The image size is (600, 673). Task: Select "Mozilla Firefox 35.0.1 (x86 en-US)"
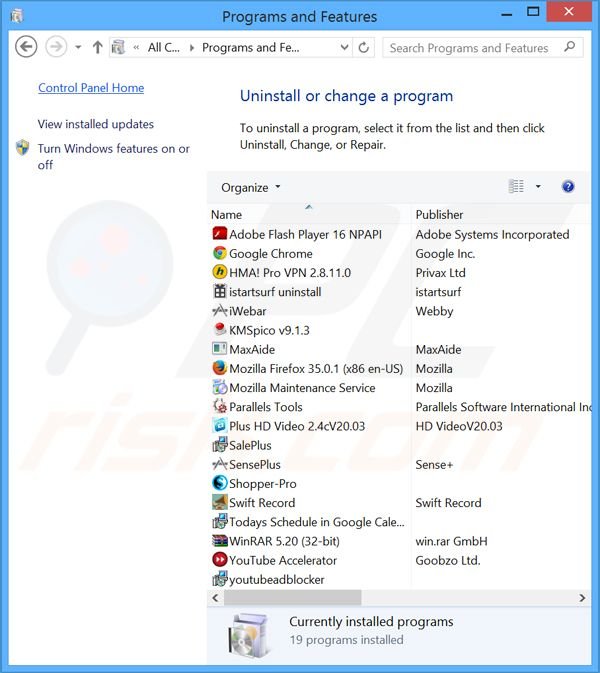point(316,369)
